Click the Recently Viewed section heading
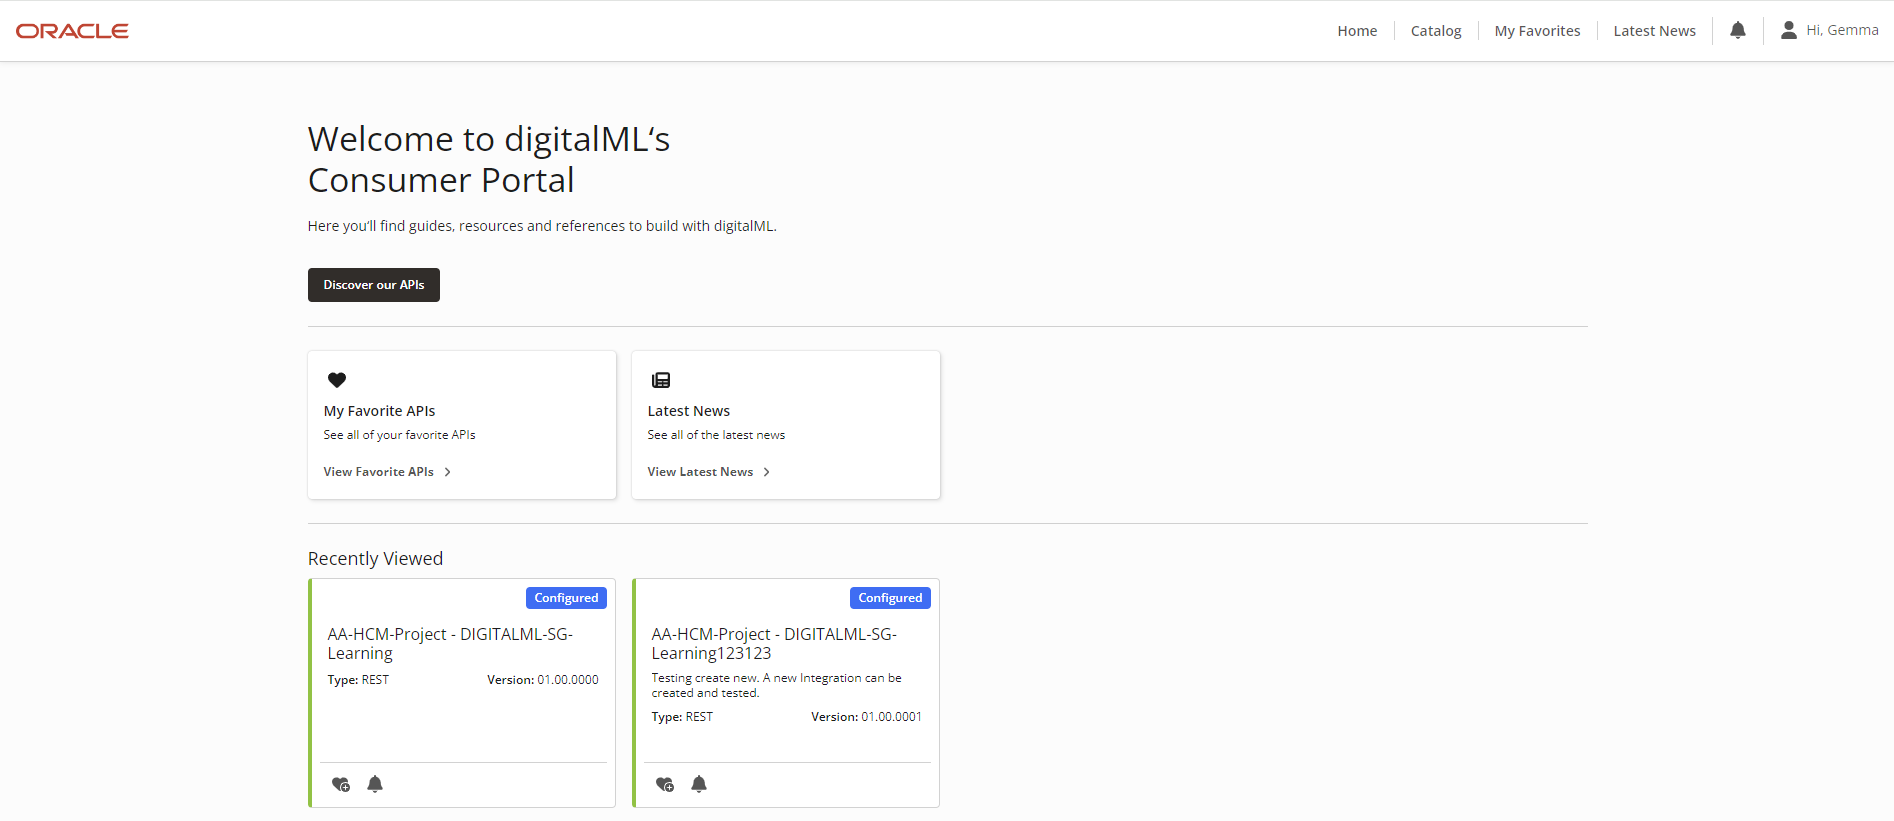The height and width of the screenshot is (821, 1894). pos(375,559)
